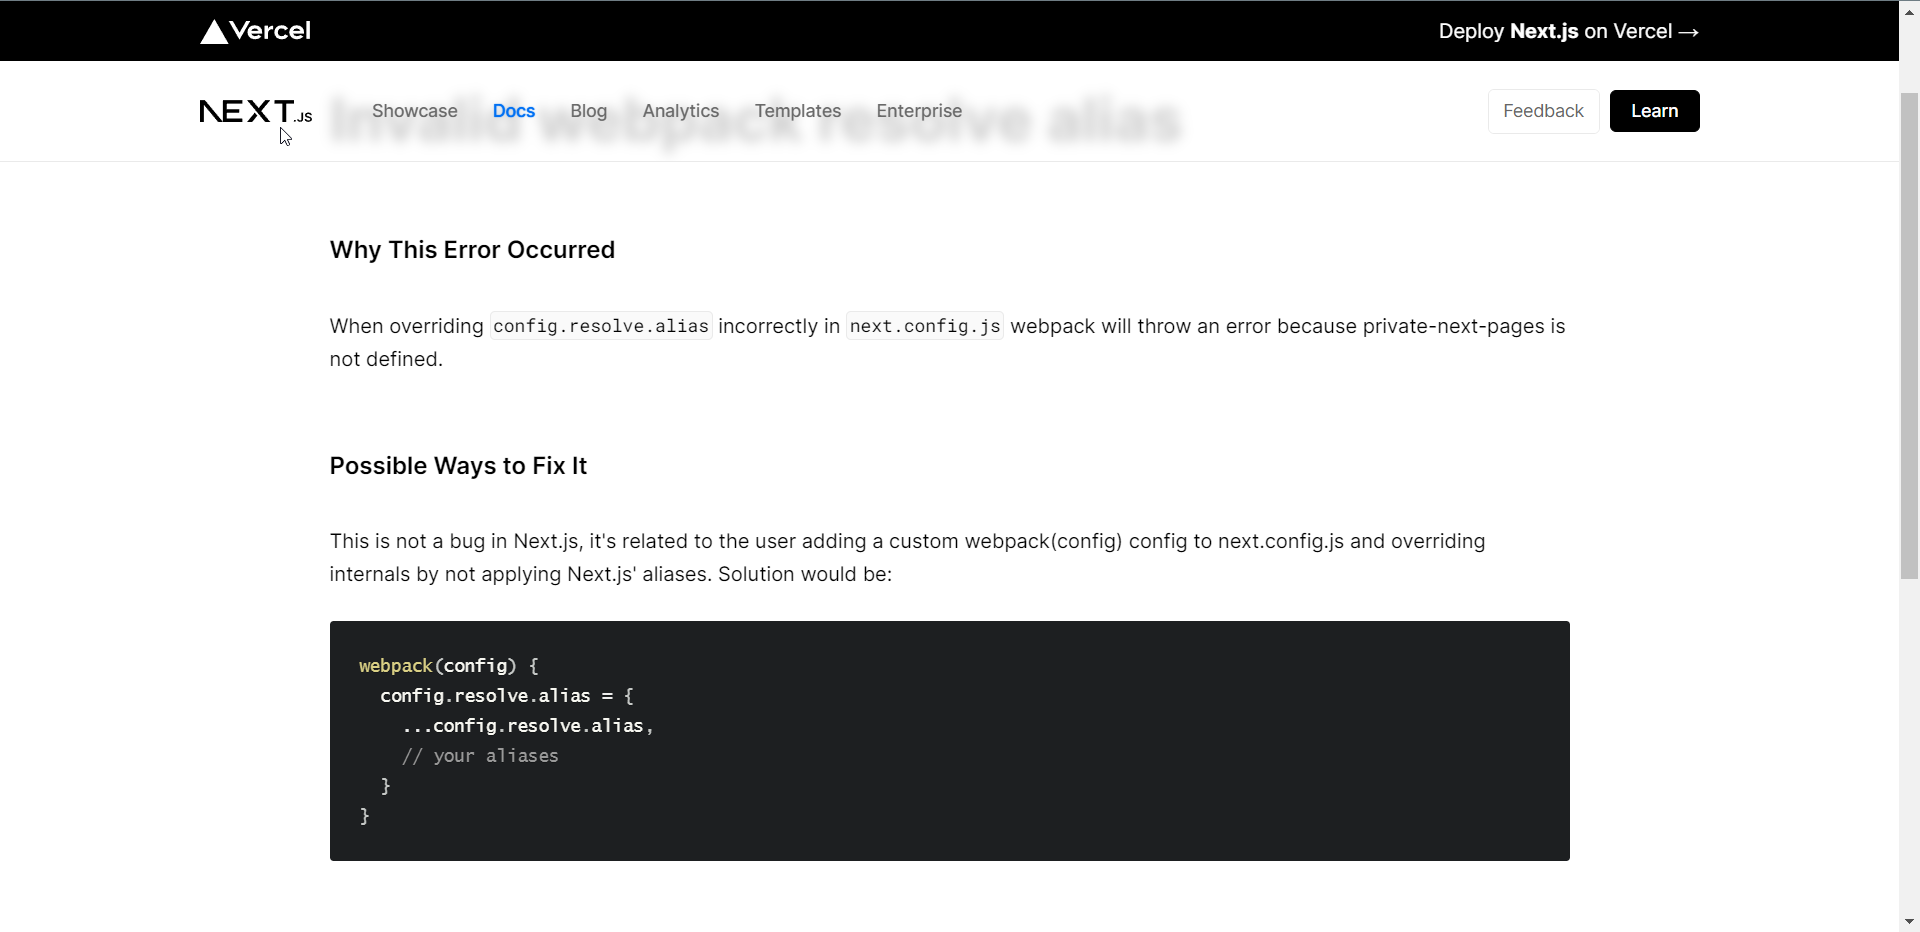Go to the Docs section

click(x=514, y=111)
